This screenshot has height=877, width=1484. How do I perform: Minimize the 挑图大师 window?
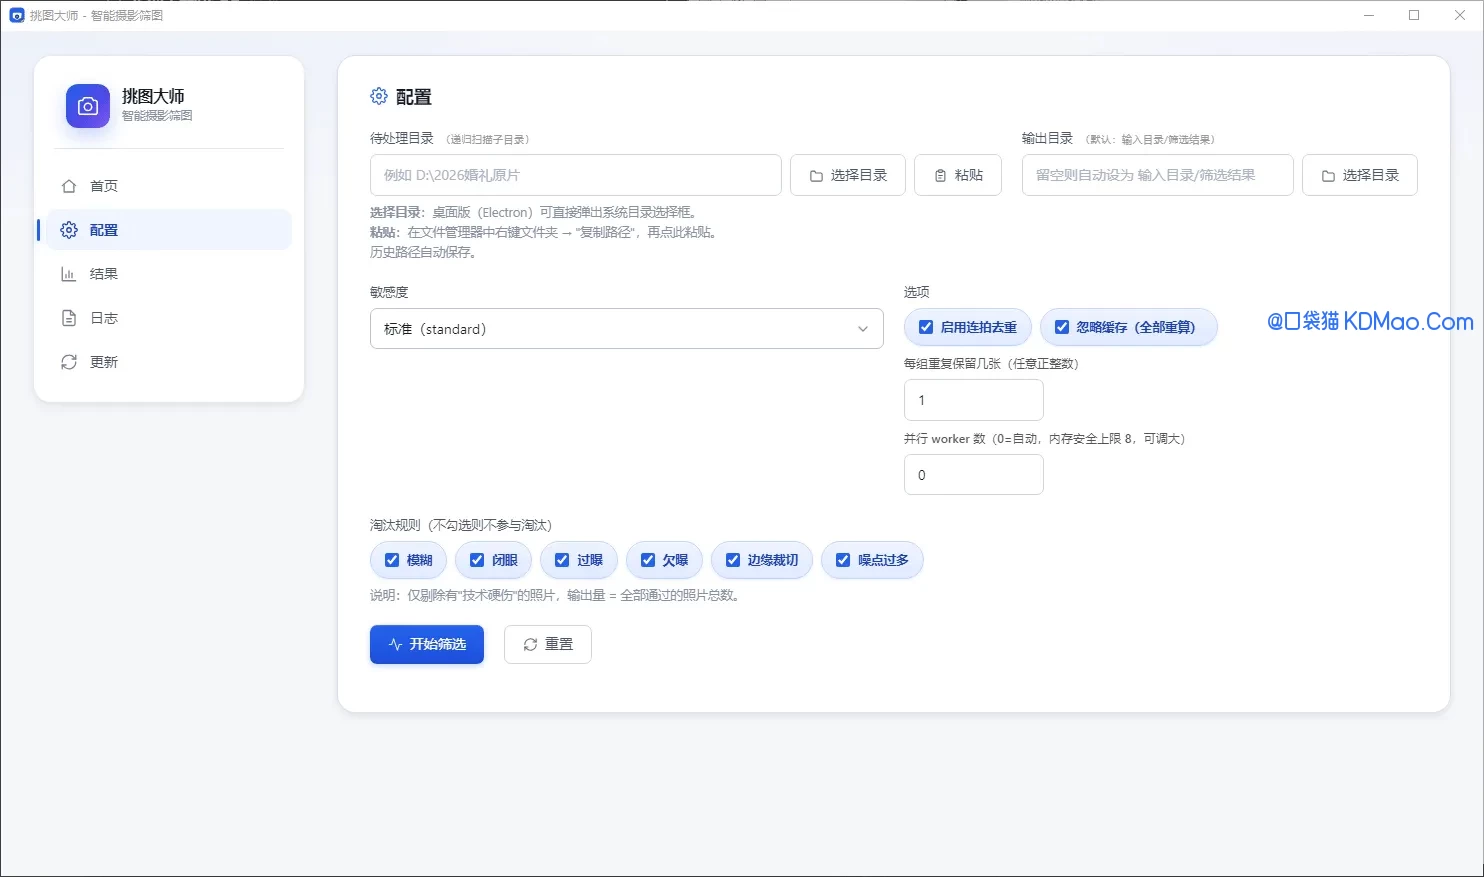1369,15
